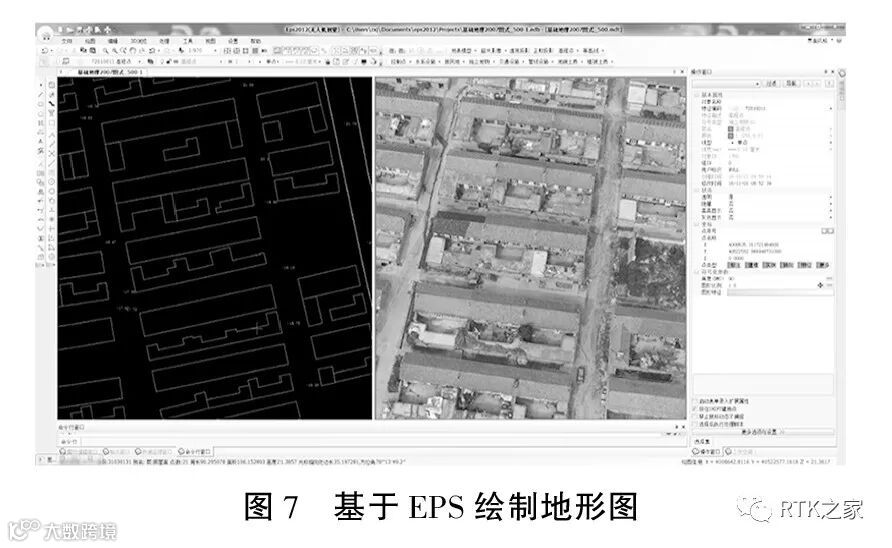Close the 基础地理 map document view
This screenshot has width=892, height=548.
(x=683, y=72)
